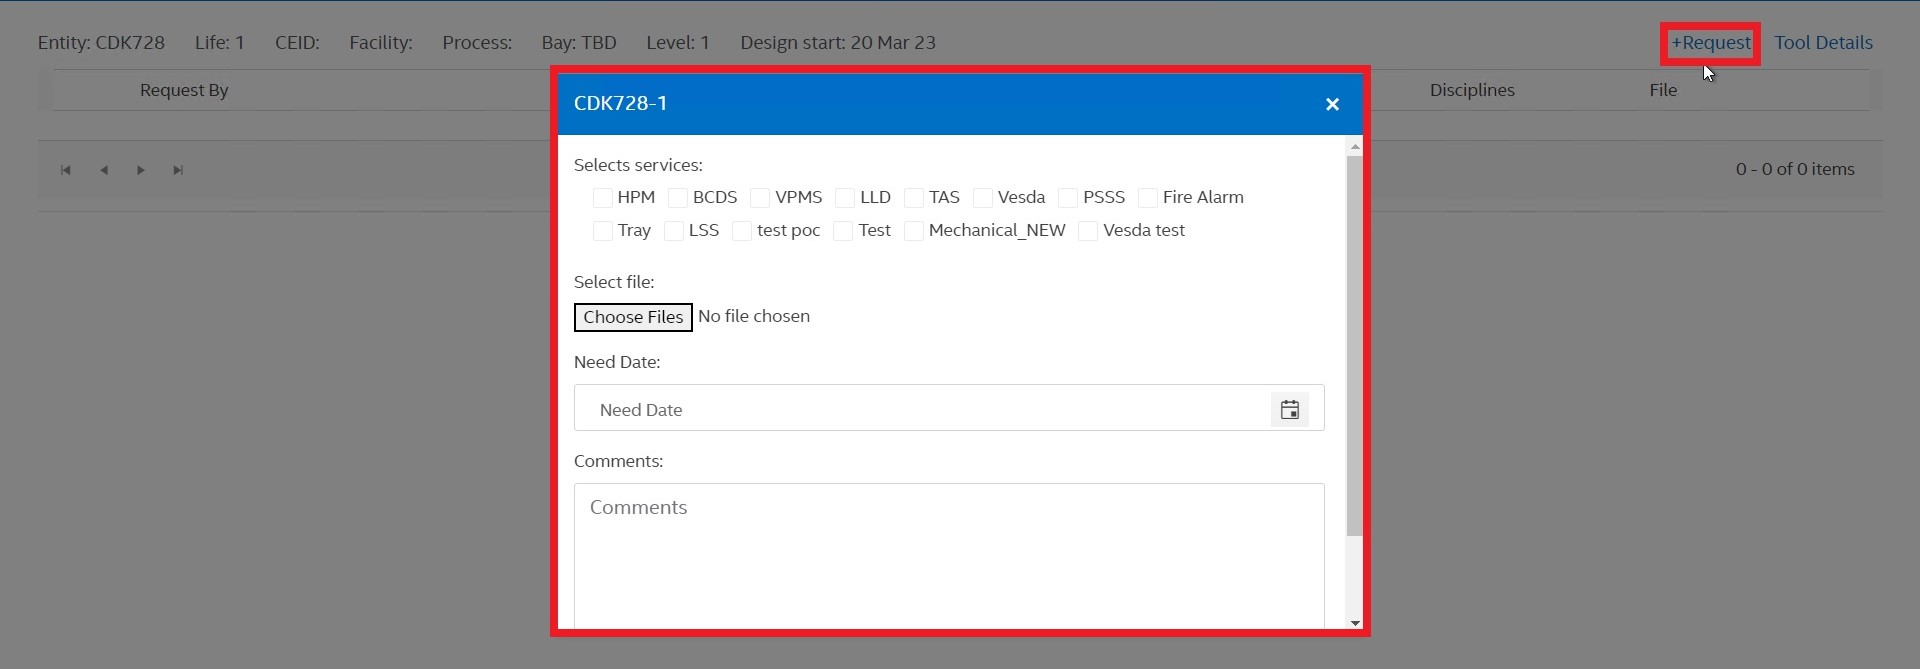Go to previous page of the grid
Image resolution: width=1920 pixels, height=669 pixels.
[x=104, y=170]
